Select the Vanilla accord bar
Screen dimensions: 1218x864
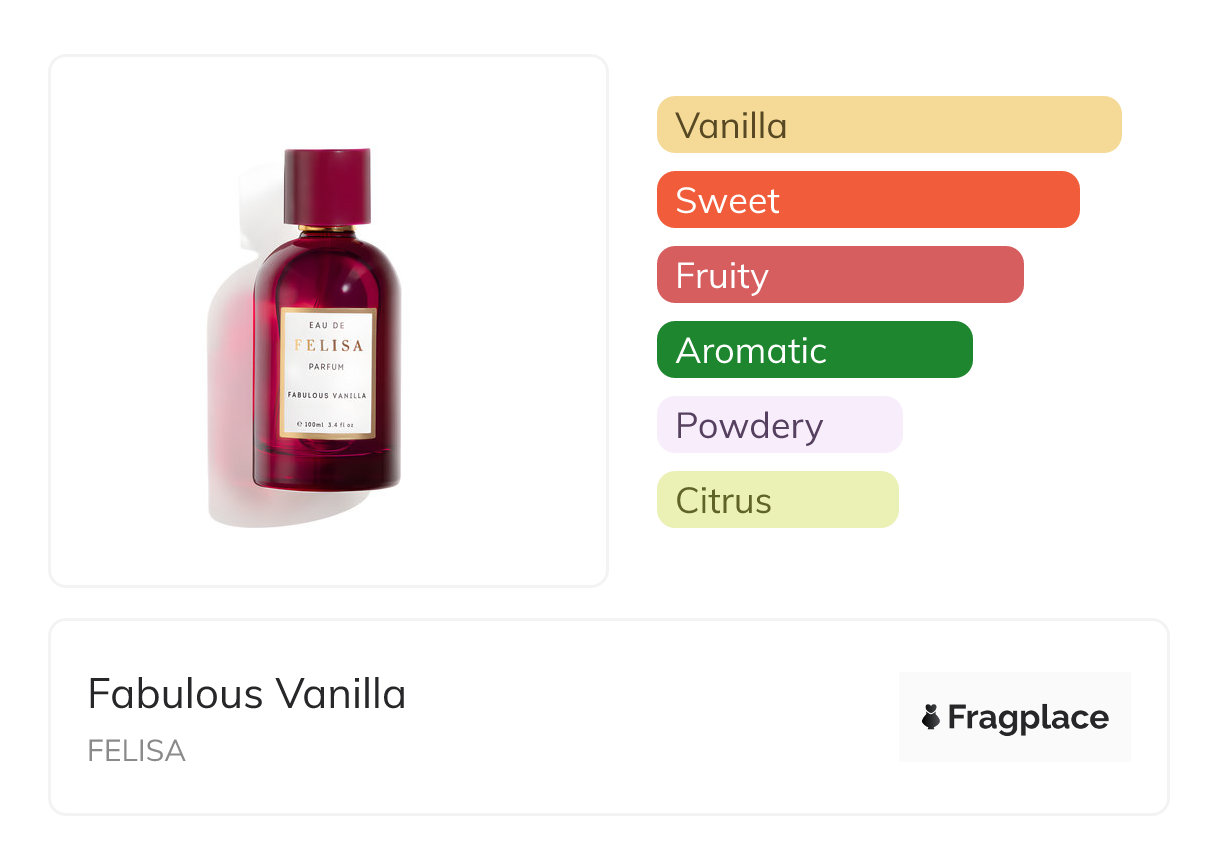(x=888, y=125)
